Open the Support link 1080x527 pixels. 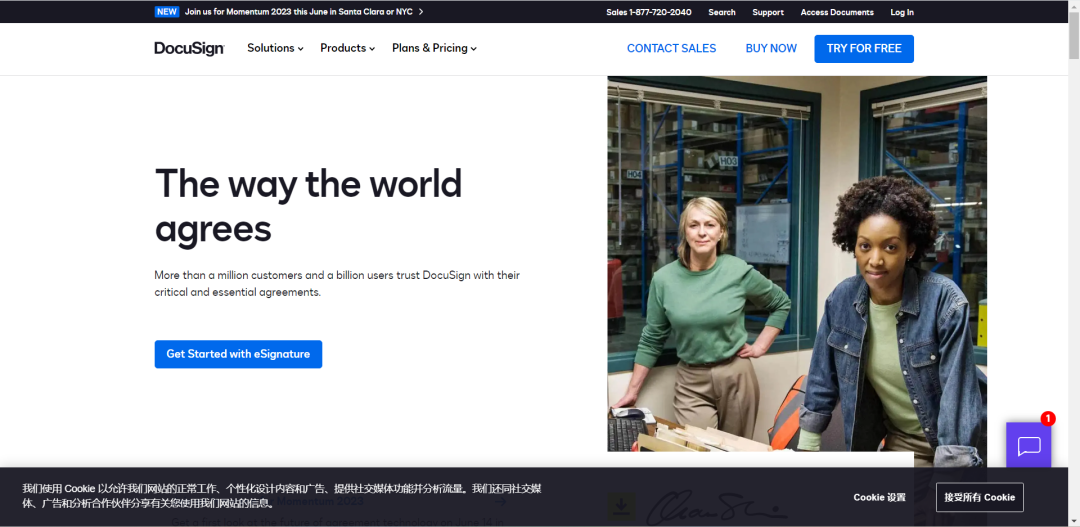768,12
